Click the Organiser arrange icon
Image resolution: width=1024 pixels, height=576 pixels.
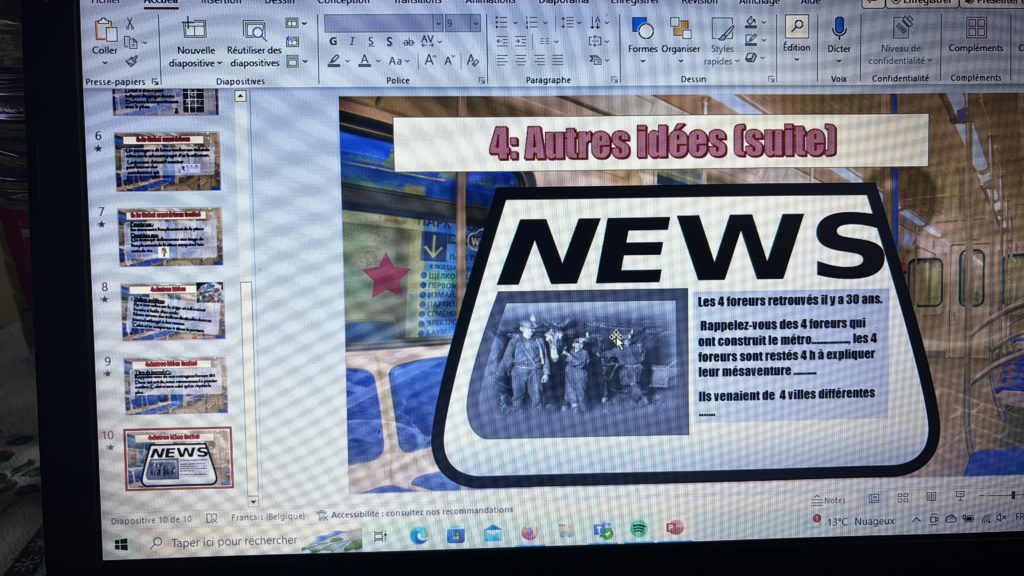681,30
